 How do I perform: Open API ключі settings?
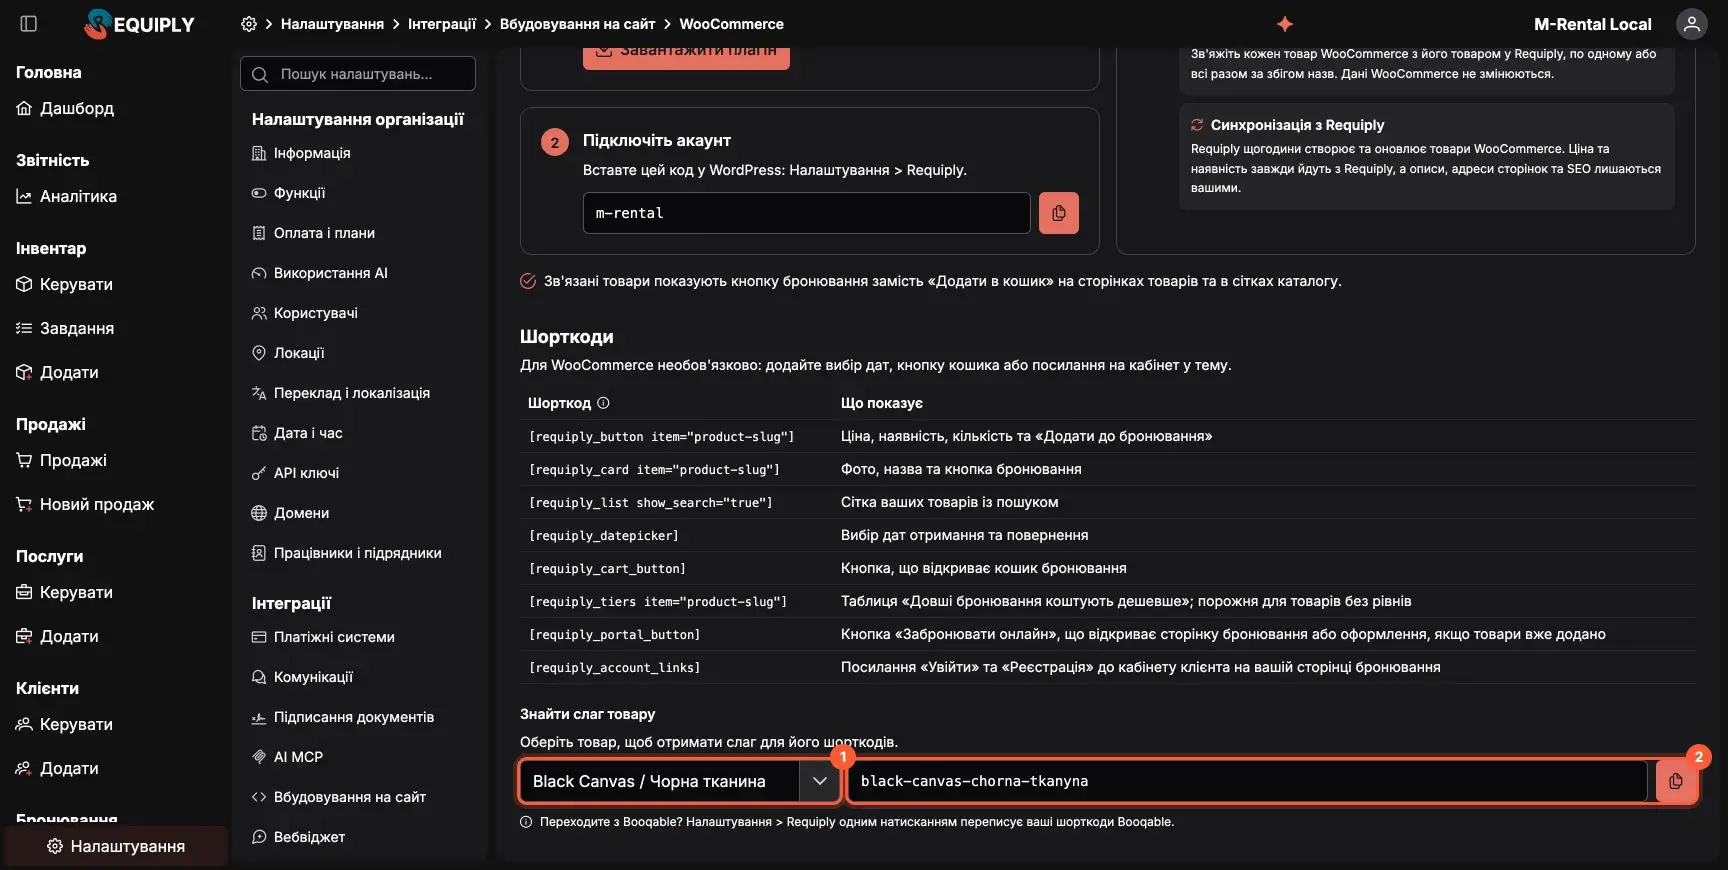(x=295, y=473)
